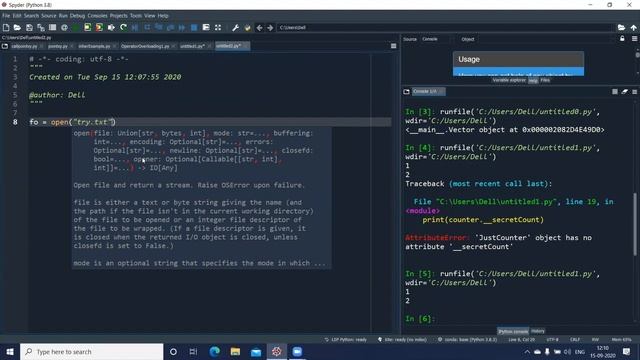
Task: Click the console vertical scrollbar
Action: click(x=635, y=224)
